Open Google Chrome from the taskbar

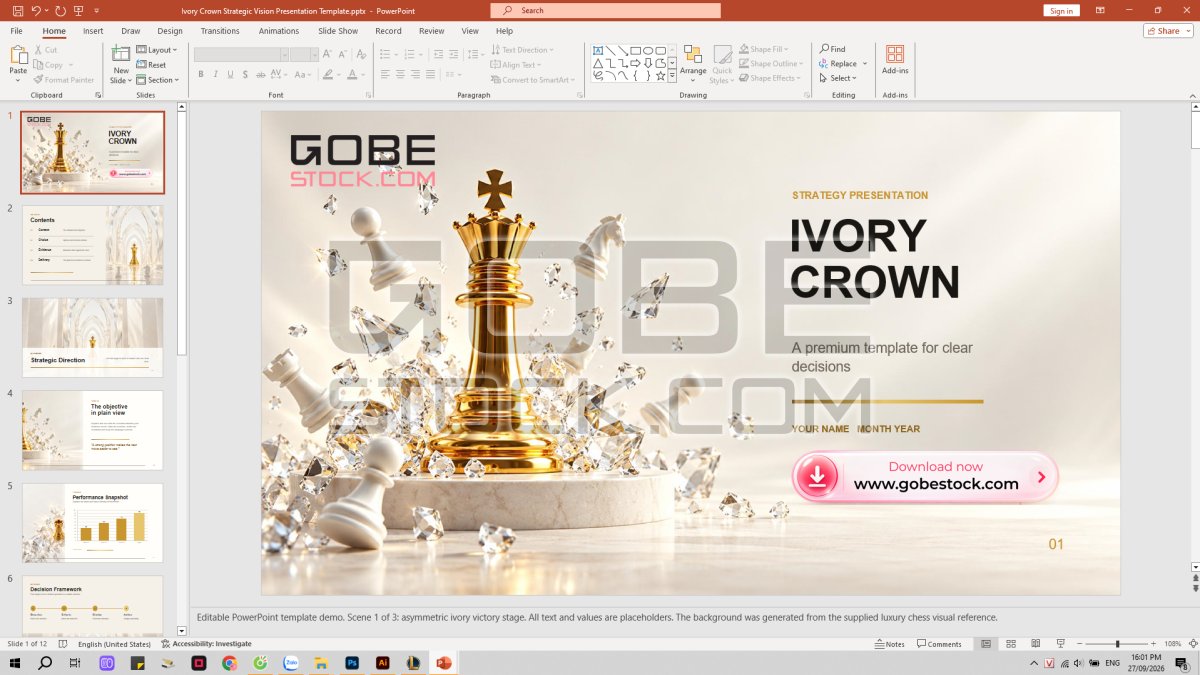click(x=229, y=663)
